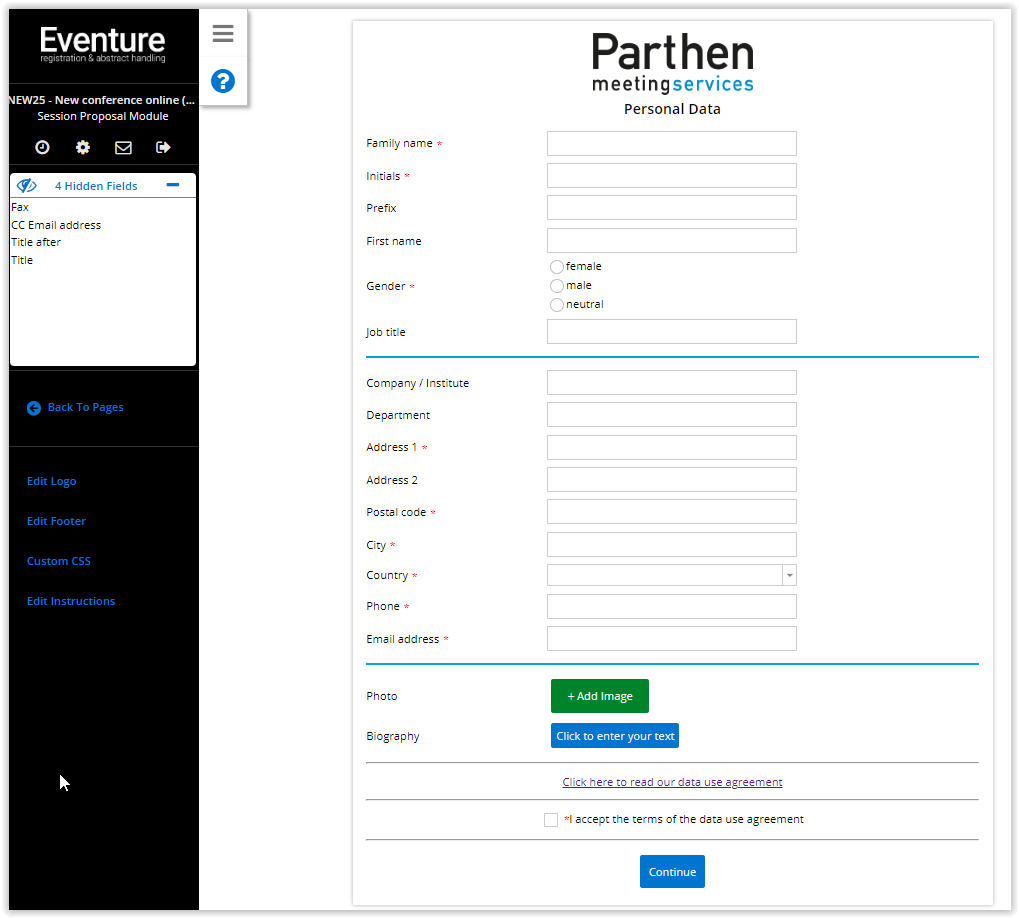The width and height of the screenshot is (1019, 918).
Task: Open the help question mark icon
Action: tap(223, 81)
